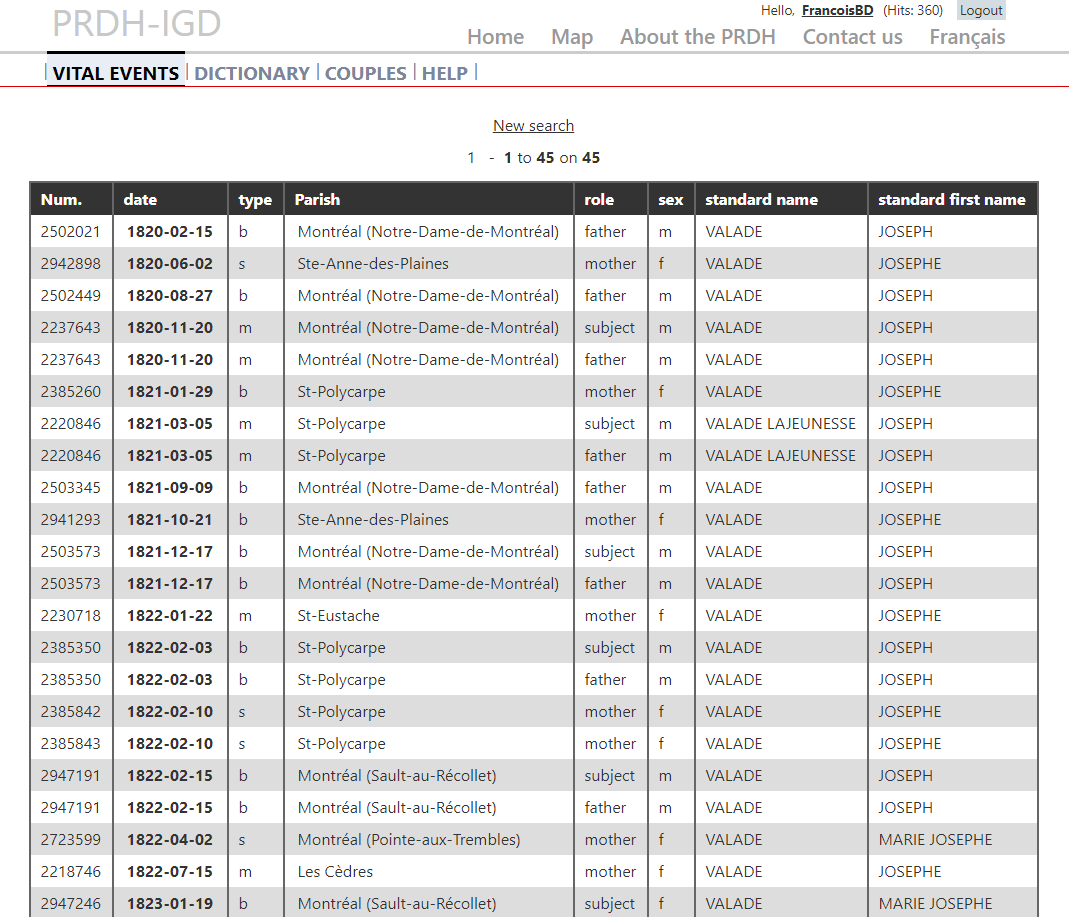Click JOSEPHE in the St-Eustache row
The image size is (1069, 917).
coord(909,616)
